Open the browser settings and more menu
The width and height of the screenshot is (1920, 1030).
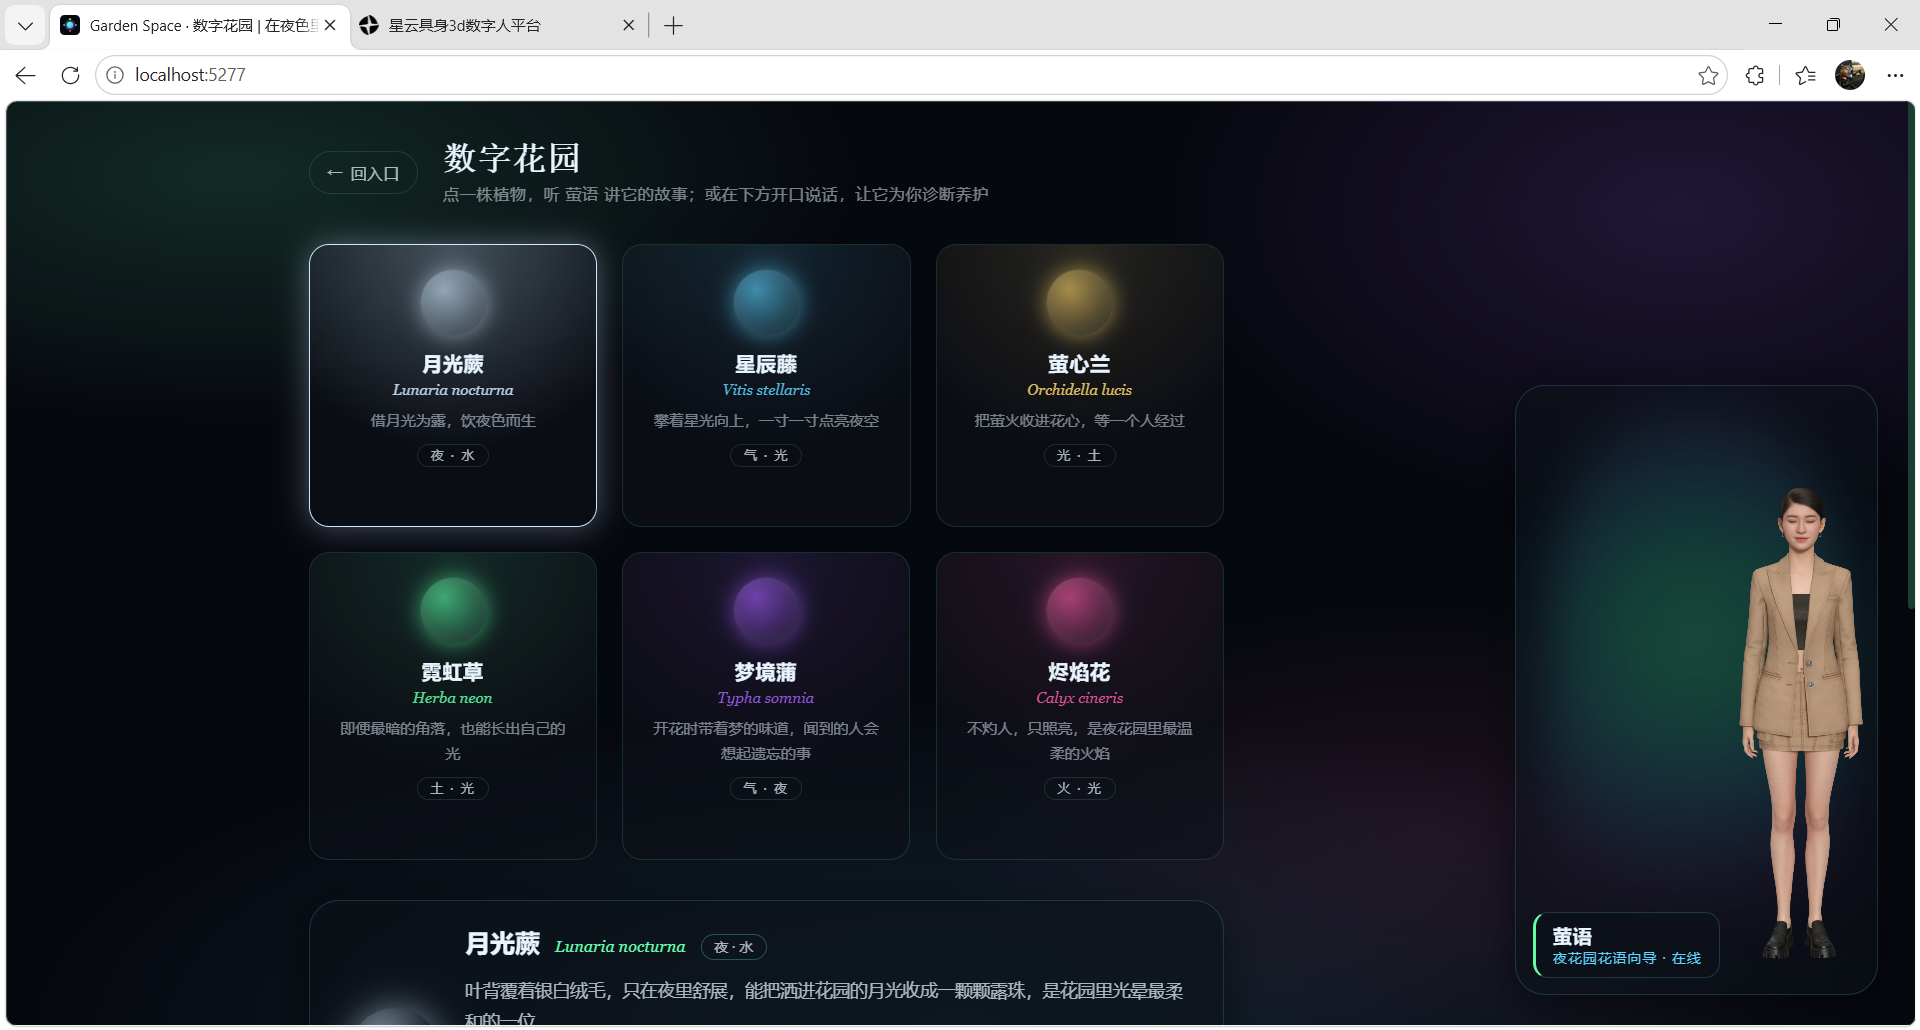1895,75
